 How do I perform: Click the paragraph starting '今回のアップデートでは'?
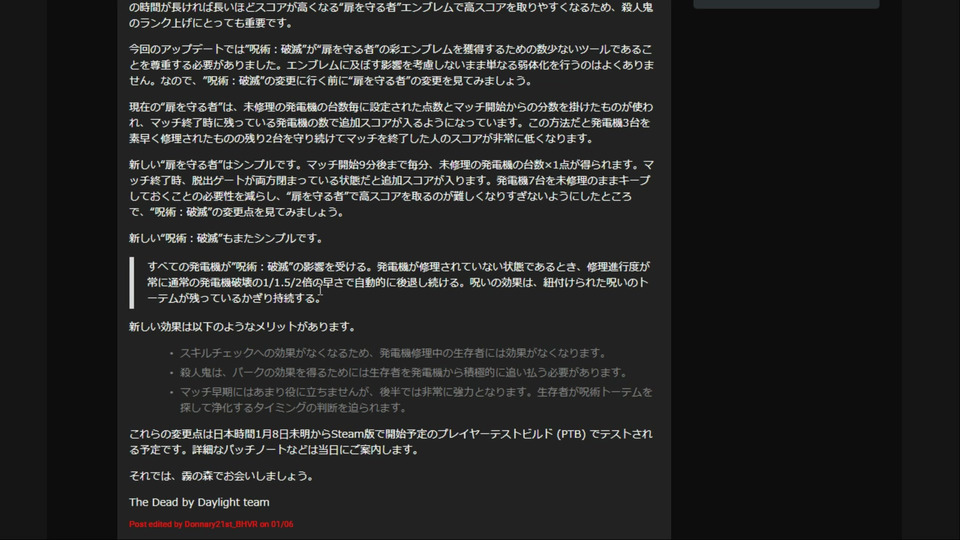(391, 65)
